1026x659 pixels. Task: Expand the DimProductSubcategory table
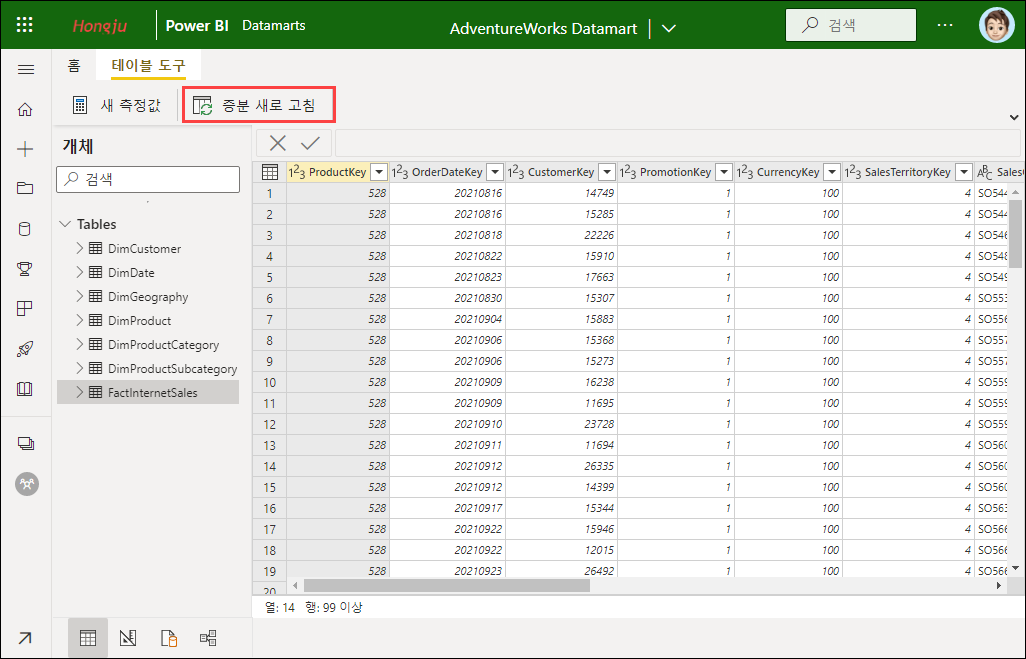79,368
